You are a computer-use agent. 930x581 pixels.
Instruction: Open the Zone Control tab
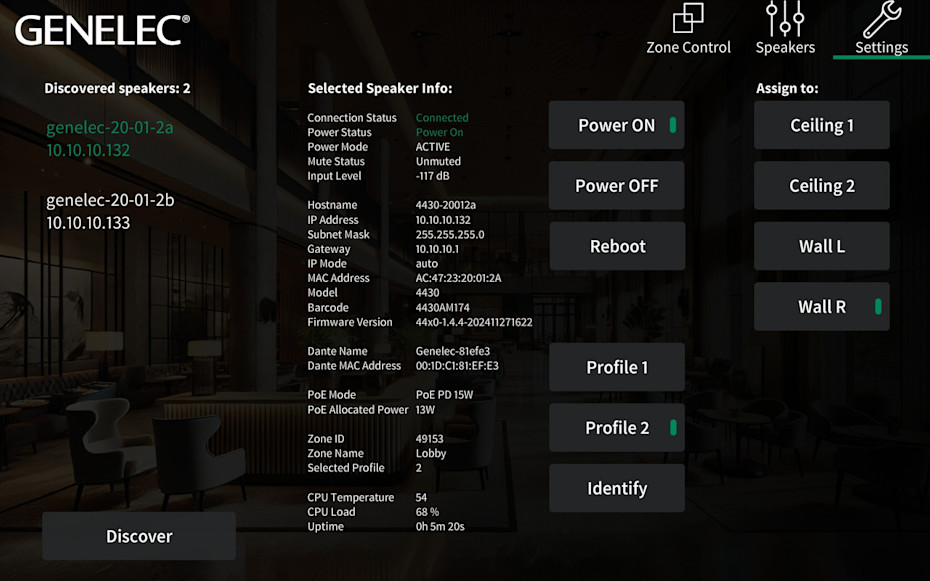tap(688, 30)
